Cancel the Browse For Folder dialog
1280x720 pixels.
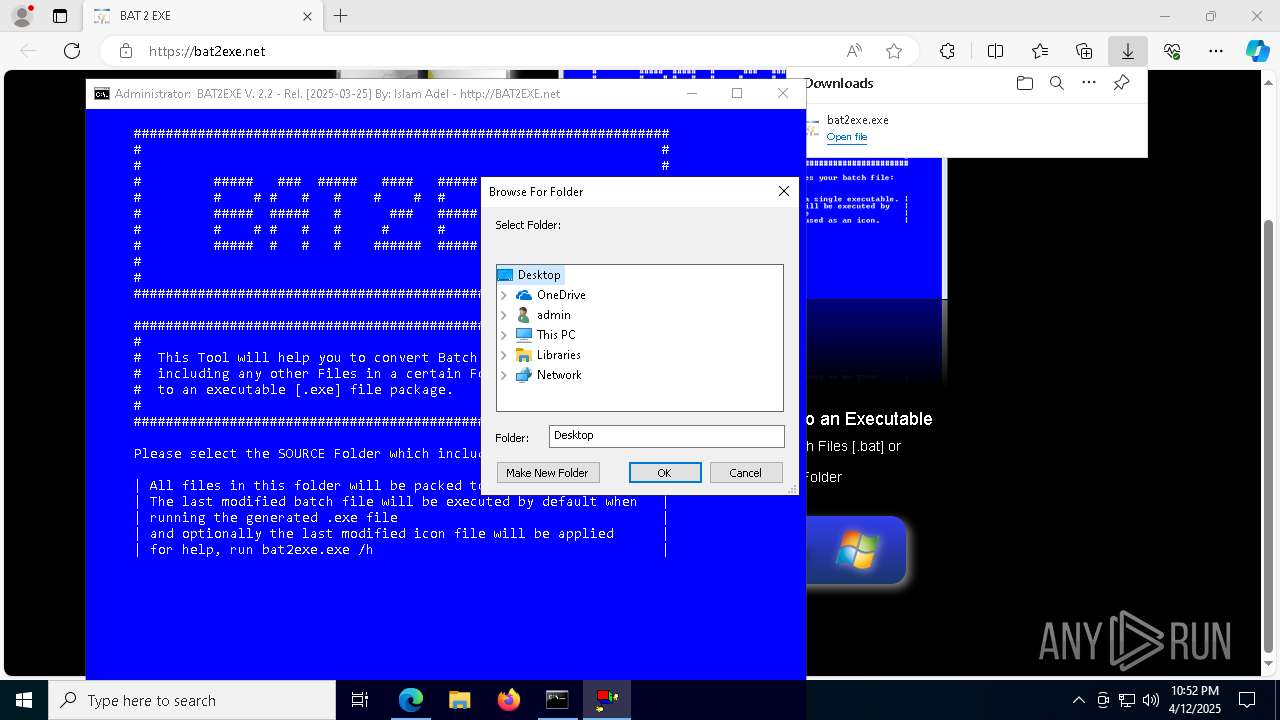[746, 473]
